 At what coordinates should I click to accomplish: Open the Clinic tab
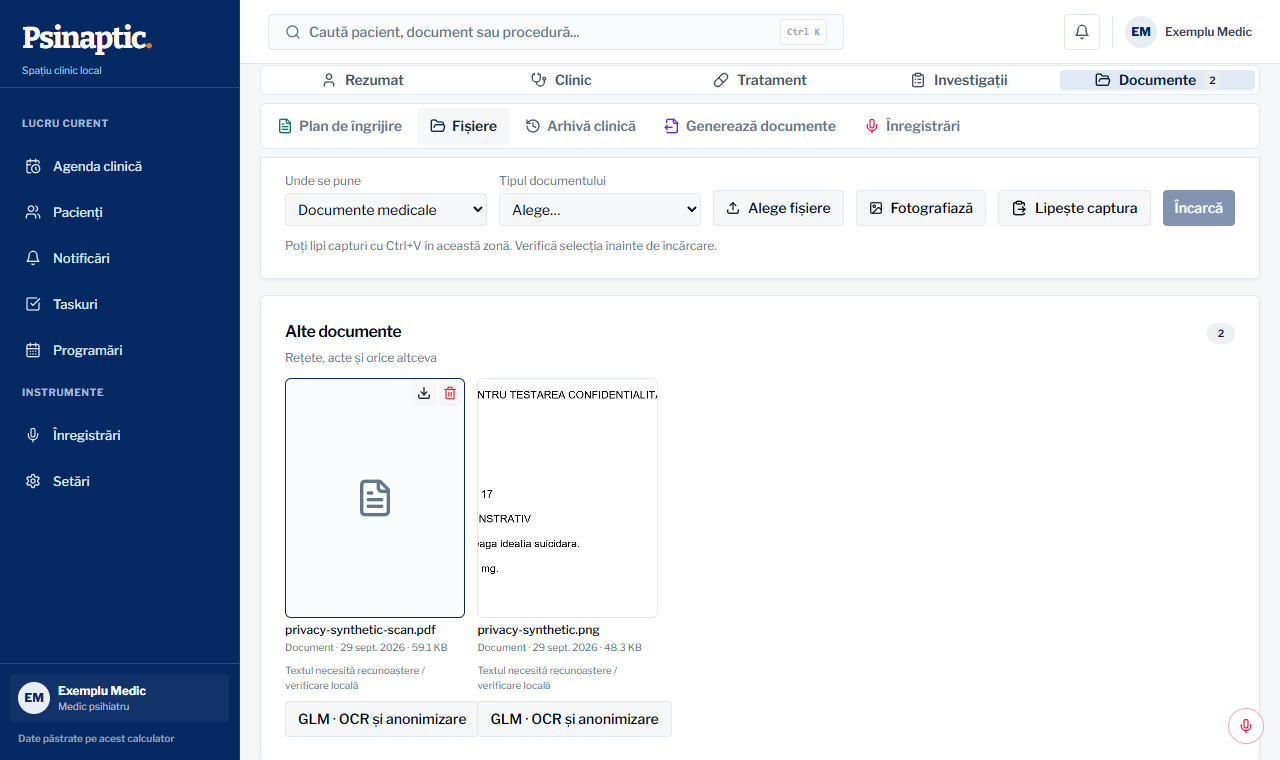coord(561,80)
